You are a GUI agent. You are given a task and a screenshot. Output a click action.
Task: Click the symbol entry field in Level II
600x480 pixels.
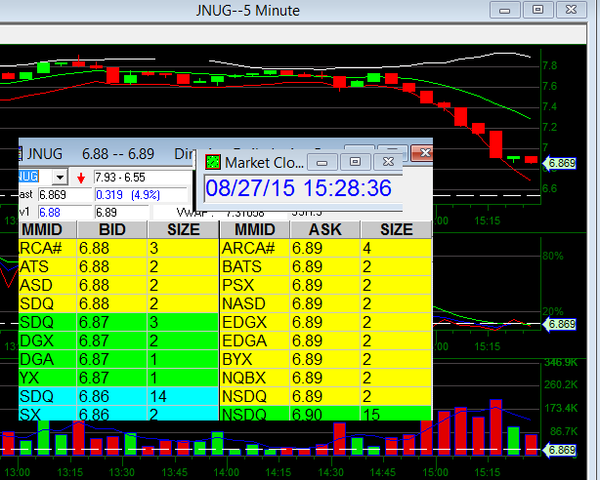[34, 177]
